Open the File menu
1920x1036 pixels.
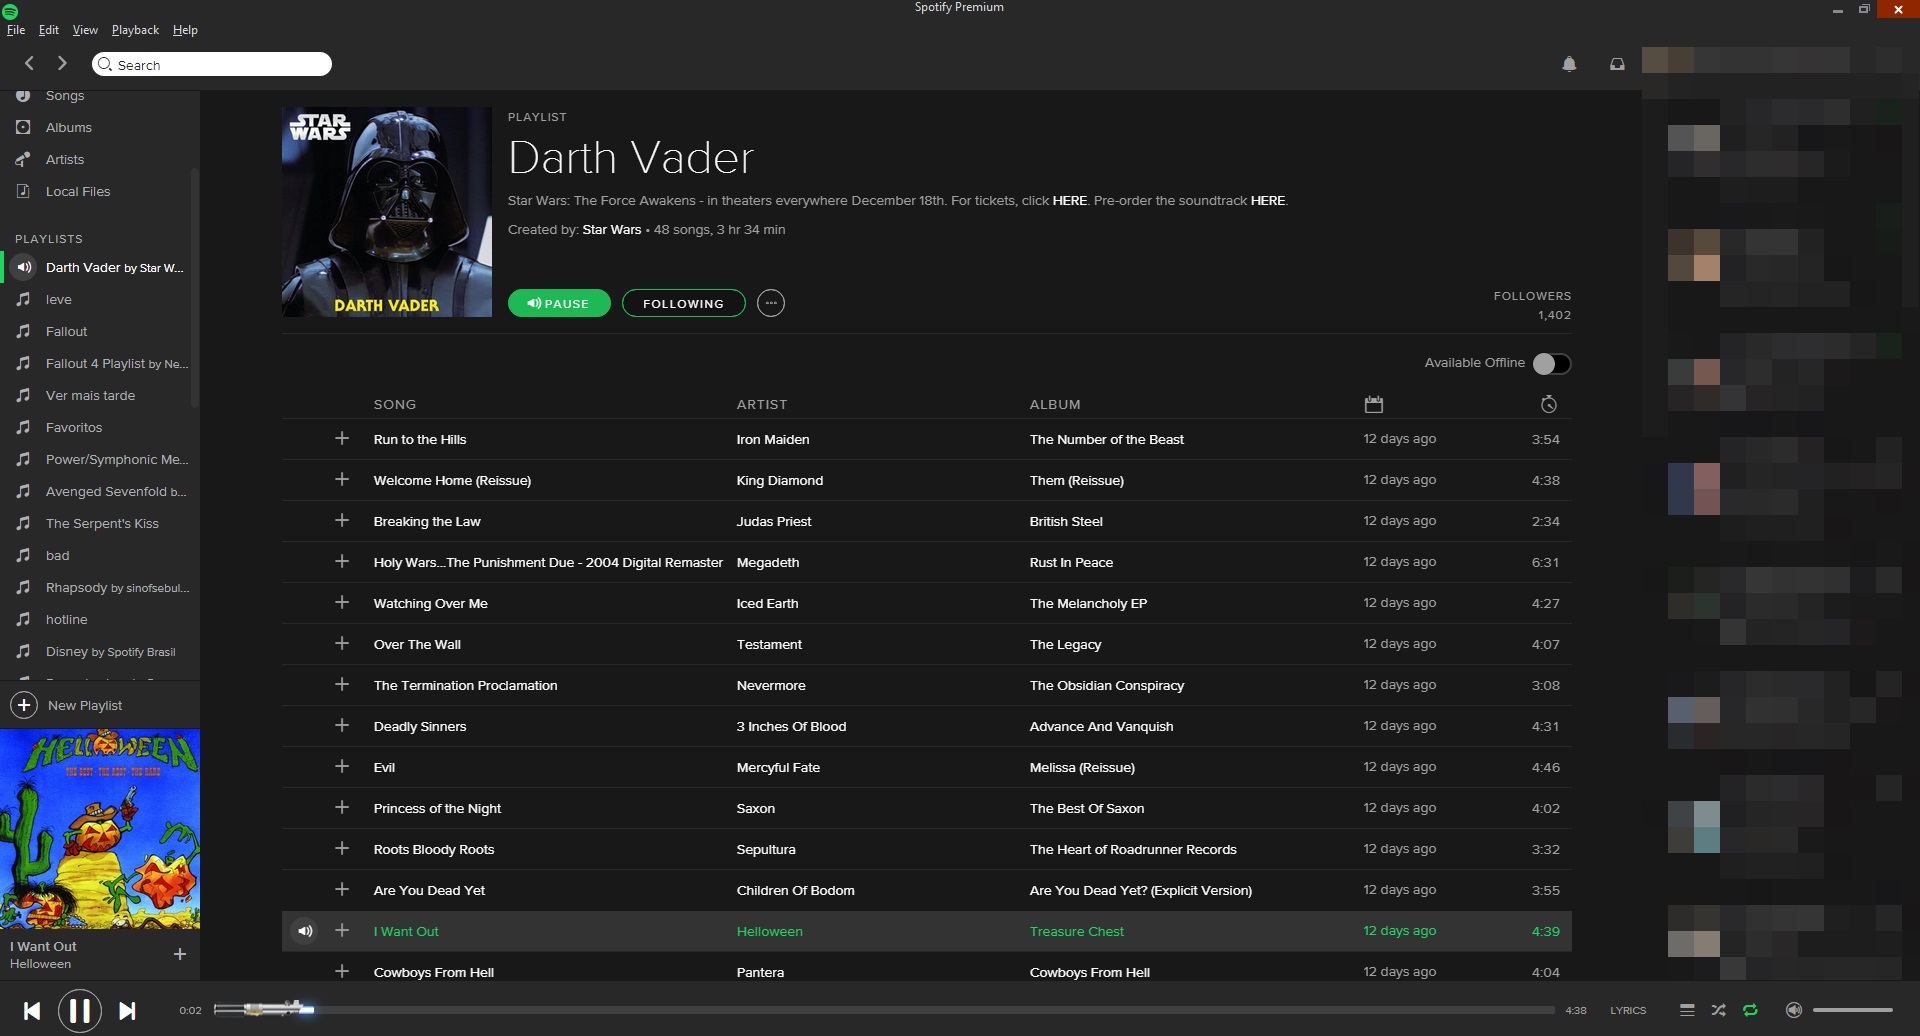point(16,30)
